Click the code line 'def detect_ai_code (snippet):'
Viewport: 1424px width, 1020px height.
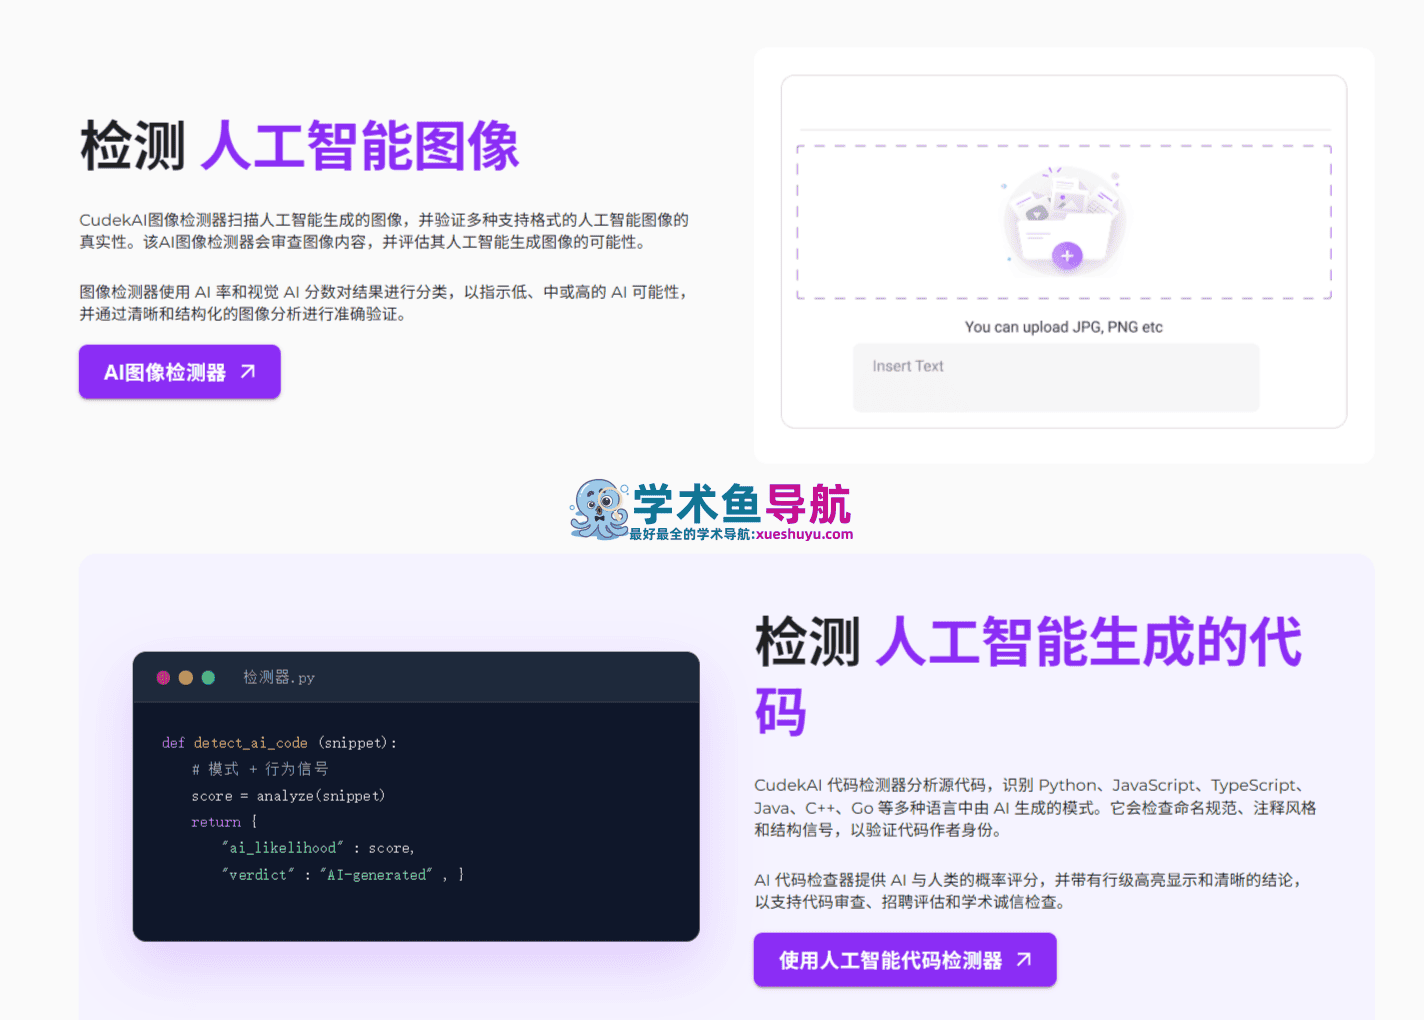pyautogui.click(x=280, y=743)
